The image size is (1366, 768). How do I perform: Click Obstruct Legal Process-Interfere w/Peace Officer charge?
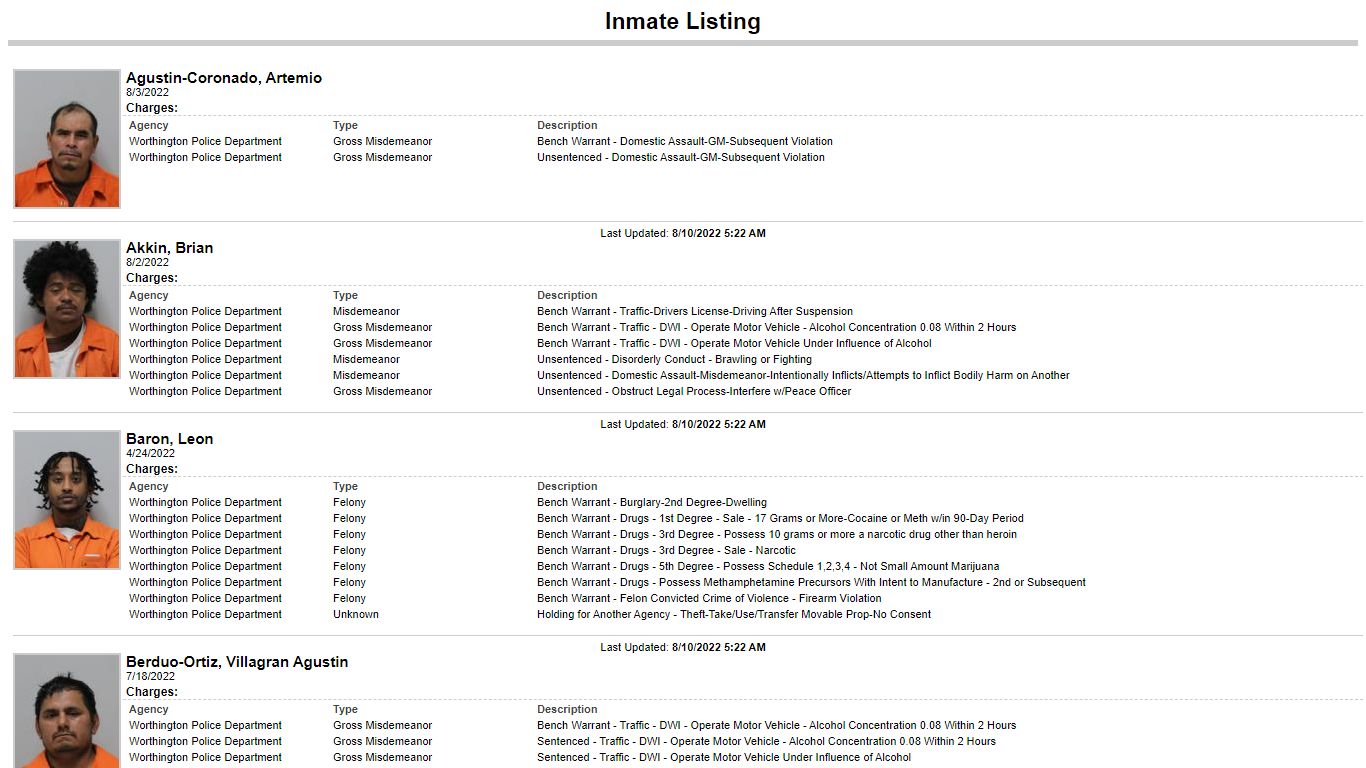pyautogui.click(x=694, y=391)
